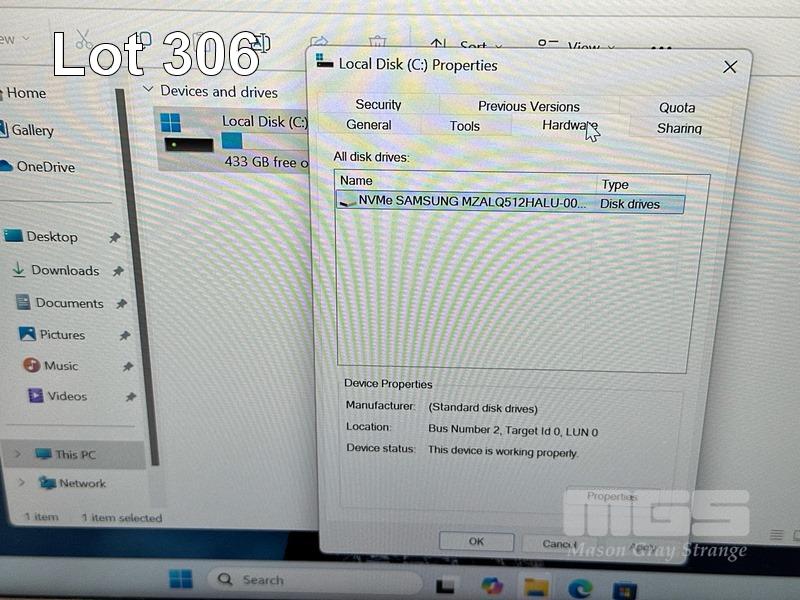Open the Previous Versions tab
Screen dimensions: 800x600
point(528,106)
